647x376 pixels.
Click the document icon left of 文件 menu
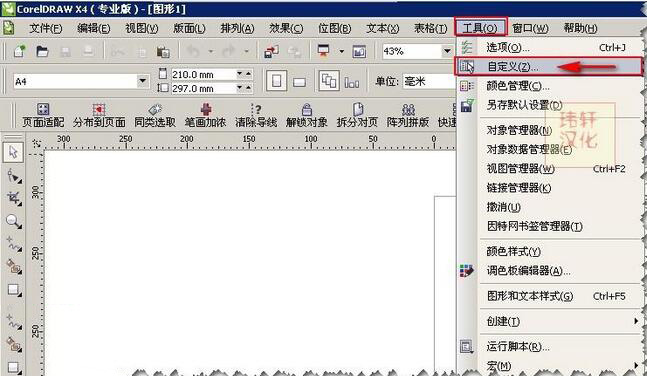tap(8, 28)
